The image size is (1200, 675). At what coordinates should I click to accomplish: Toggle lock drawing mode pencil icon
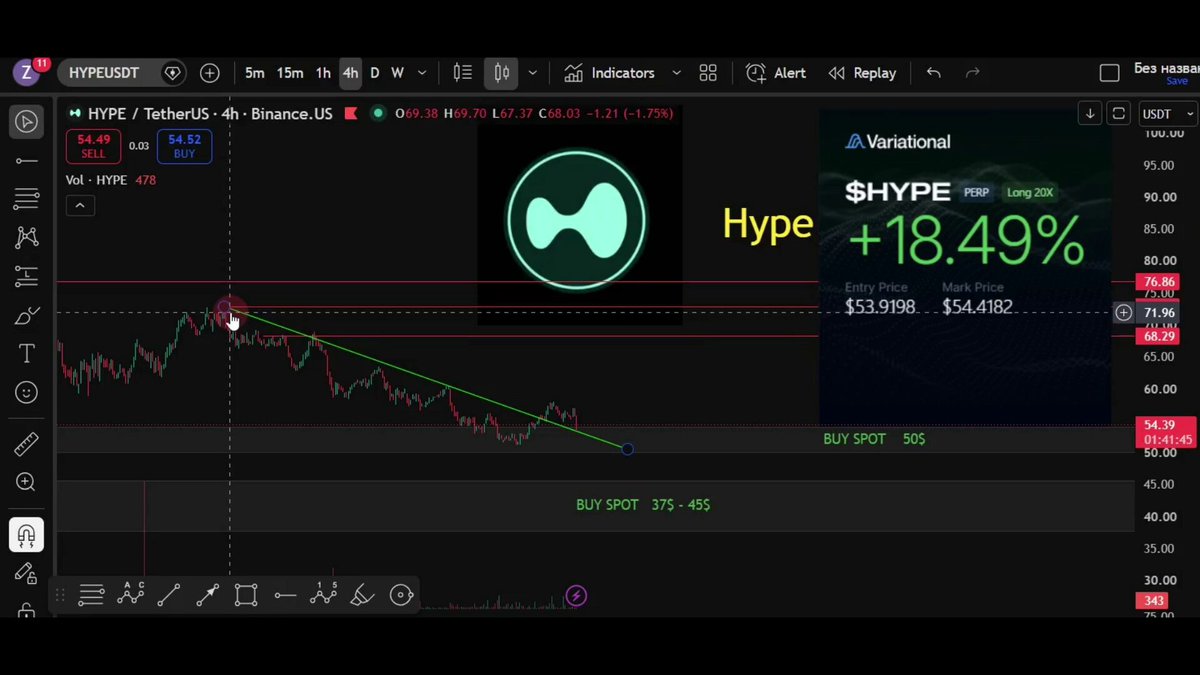click(x=27, y=574)
